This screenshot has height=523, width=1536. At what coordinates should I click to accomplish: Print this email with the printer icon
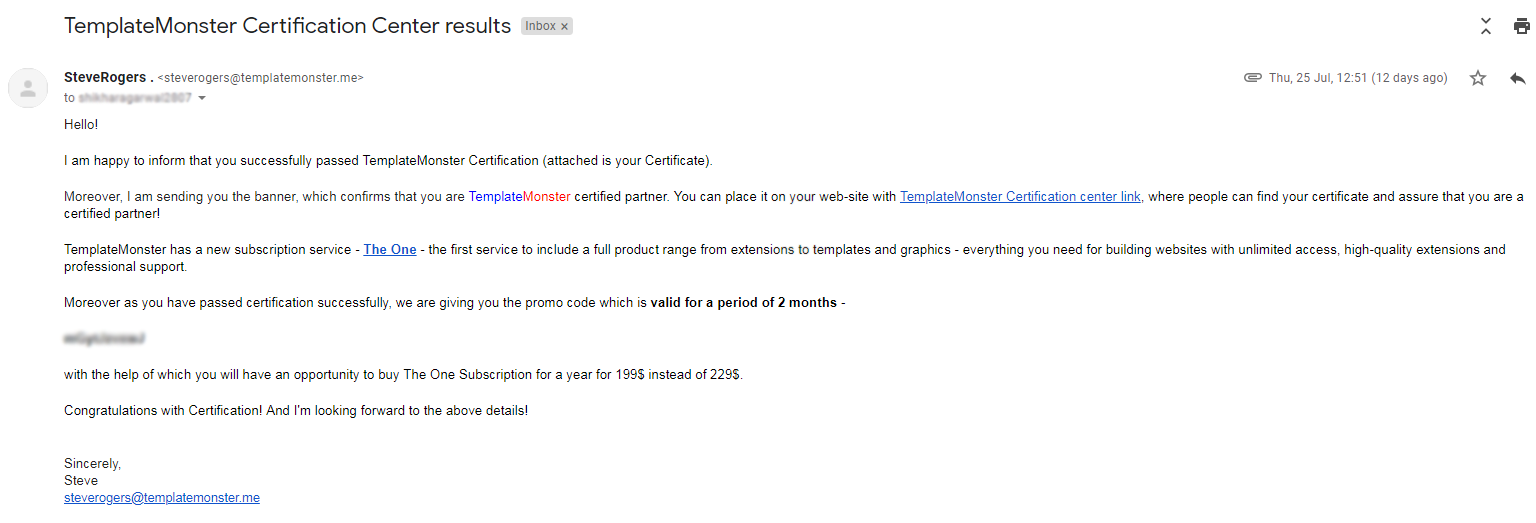pos(1521,27)
